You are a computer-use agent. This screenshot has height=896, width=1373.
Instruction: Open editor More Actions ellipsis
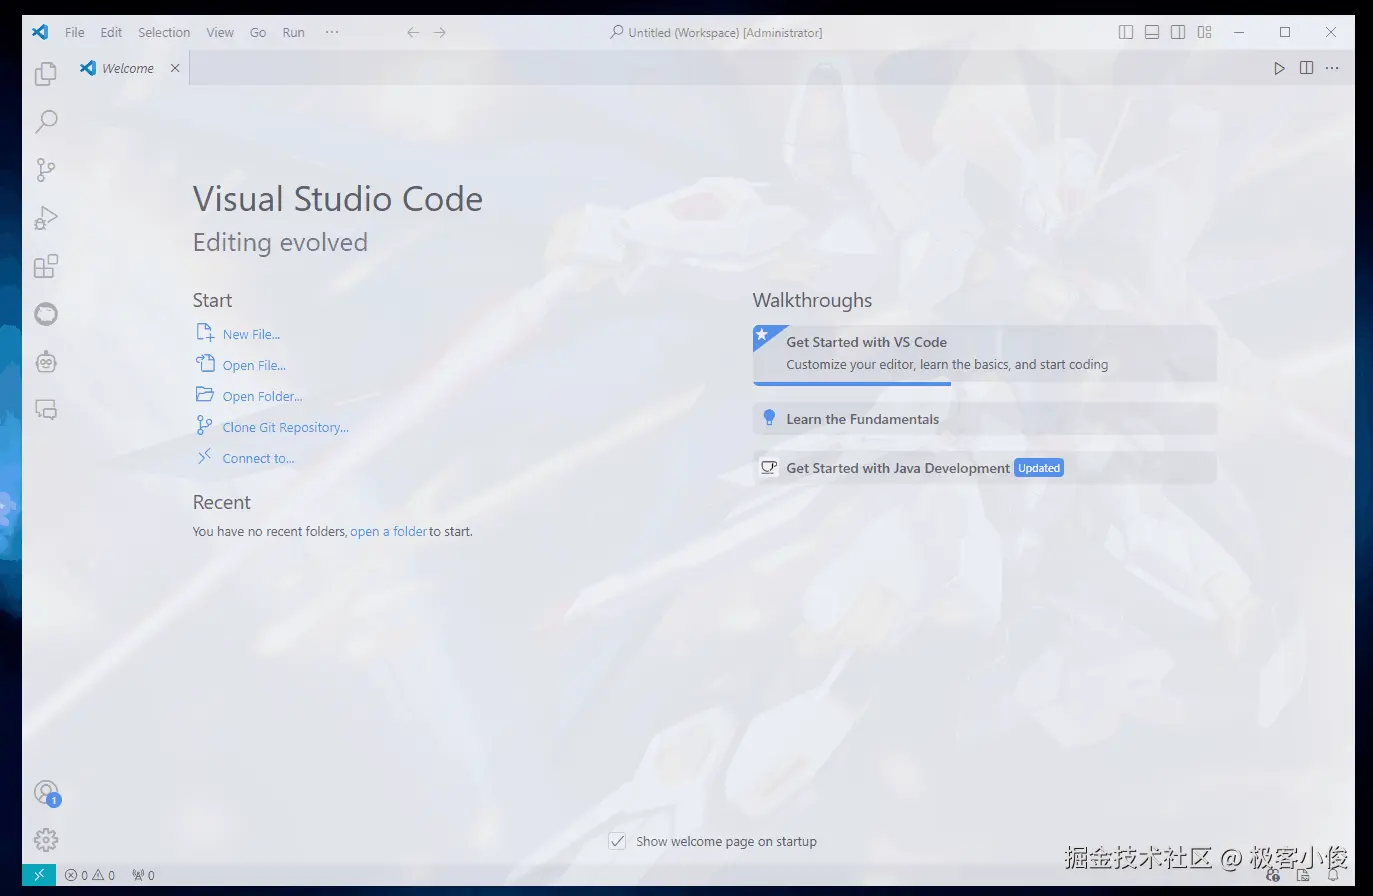tap(1332, 68)
